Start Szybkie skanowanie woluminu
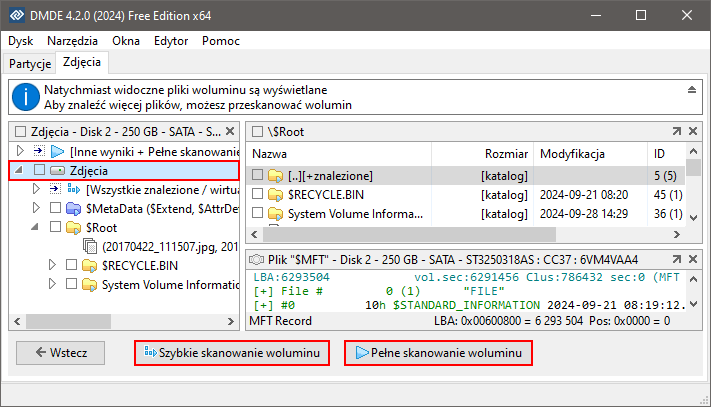711x407 pixels. pyautogui.click(x=231, y=352)
